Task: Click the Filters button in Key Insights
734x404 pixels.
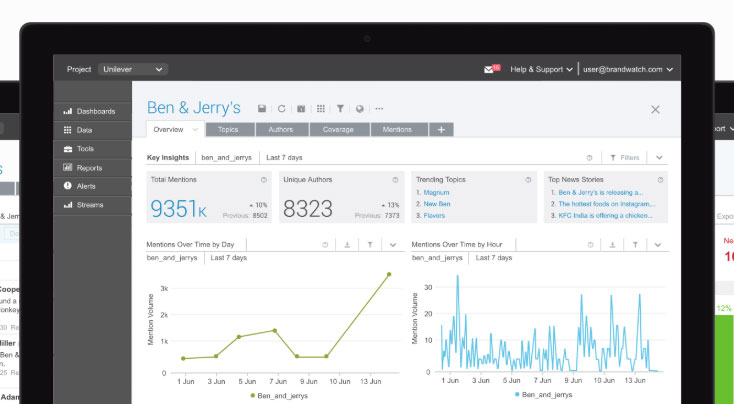Action: tap(623, 158)
